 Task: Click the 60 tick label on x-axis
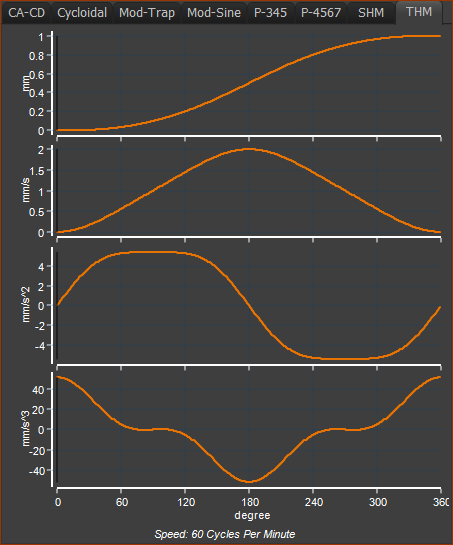point(122,502)
